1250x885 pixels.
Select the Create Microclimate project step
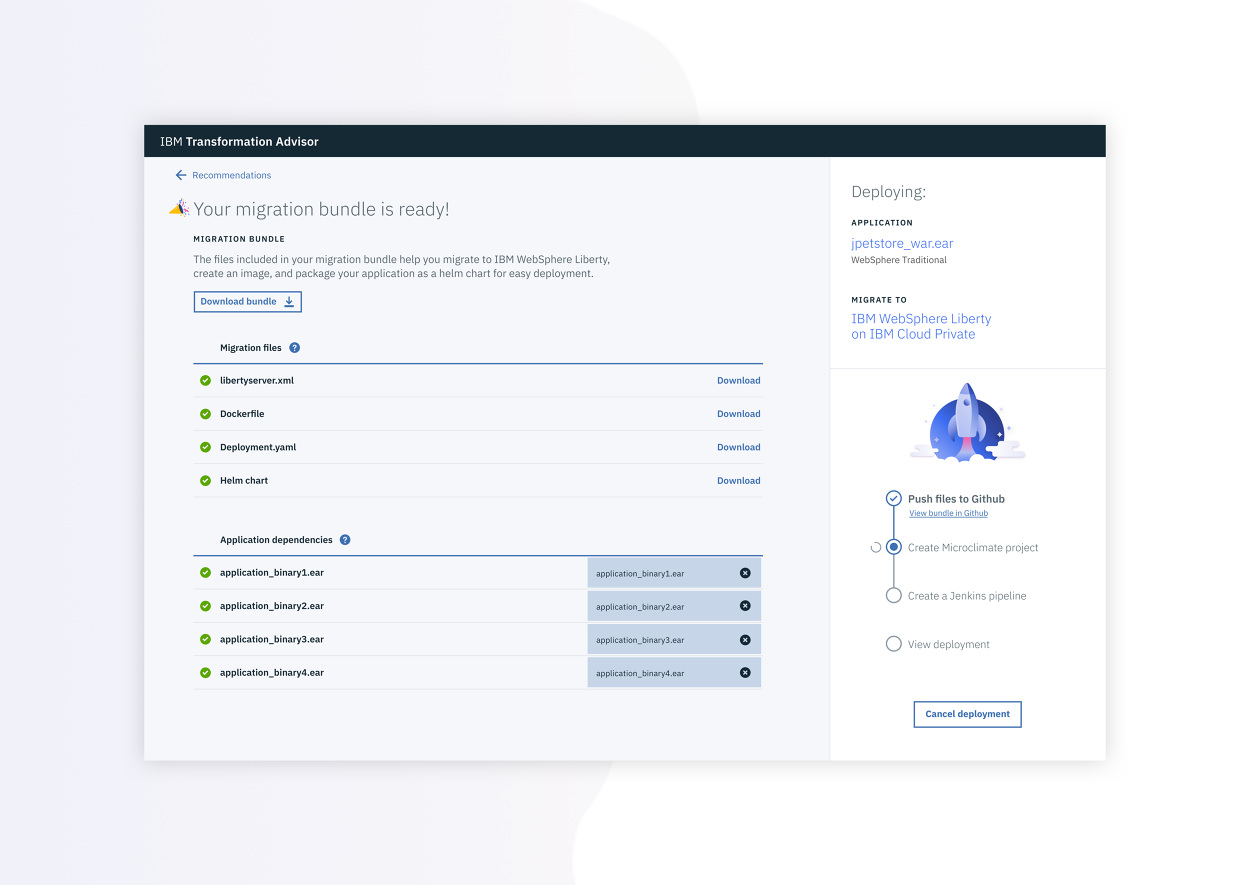893,547
